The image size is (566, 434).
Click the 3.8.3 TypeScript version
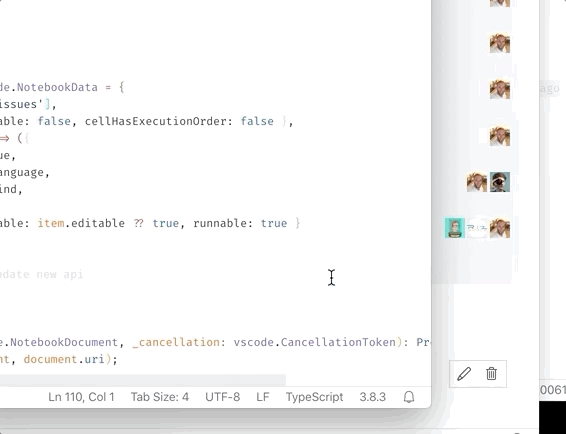pyautogui.click(x=373, y=397)
